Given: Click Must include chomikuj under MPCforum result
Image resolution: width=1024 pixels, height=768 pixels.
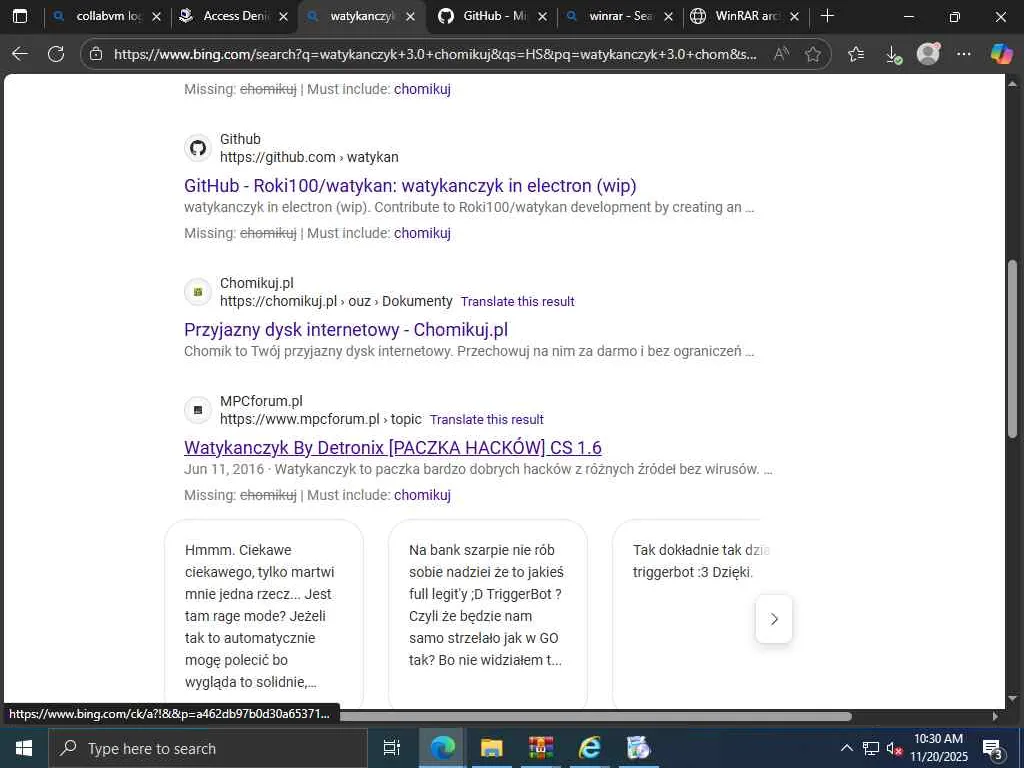Looking at the screenshot, I should pyautogui.click(x=422, y=495).
